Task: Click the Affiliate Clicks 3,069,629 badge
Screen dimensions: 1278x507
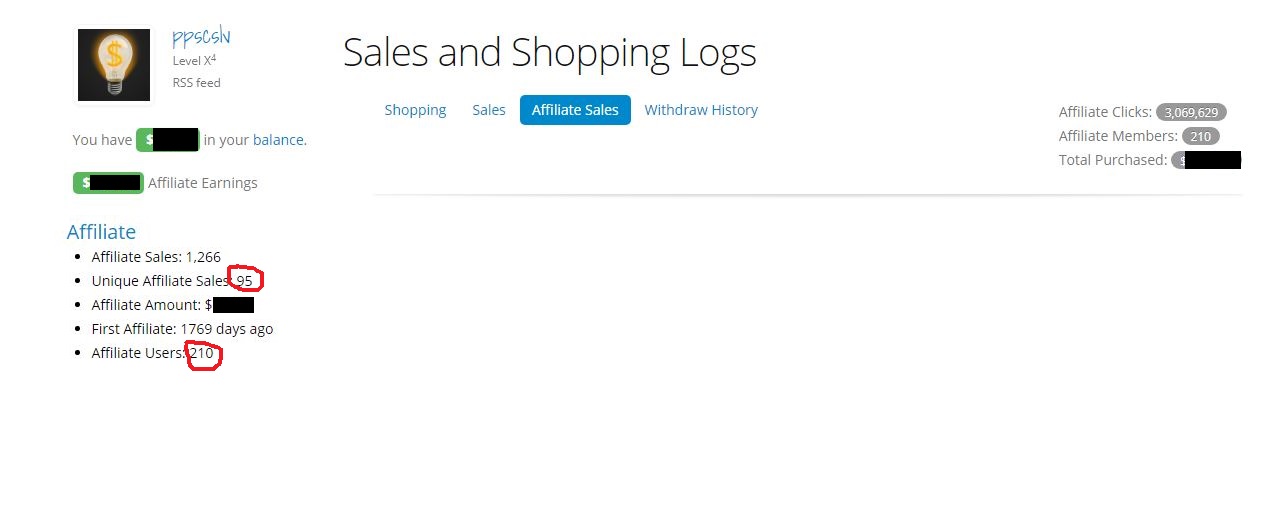Action: click(x=1191, y=112)
